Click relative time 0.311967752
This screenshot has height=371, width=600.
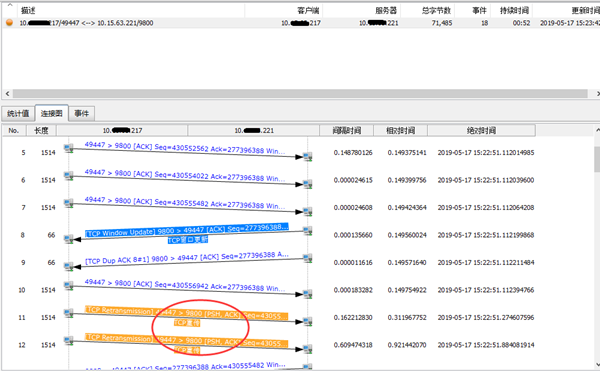[407, 317]
